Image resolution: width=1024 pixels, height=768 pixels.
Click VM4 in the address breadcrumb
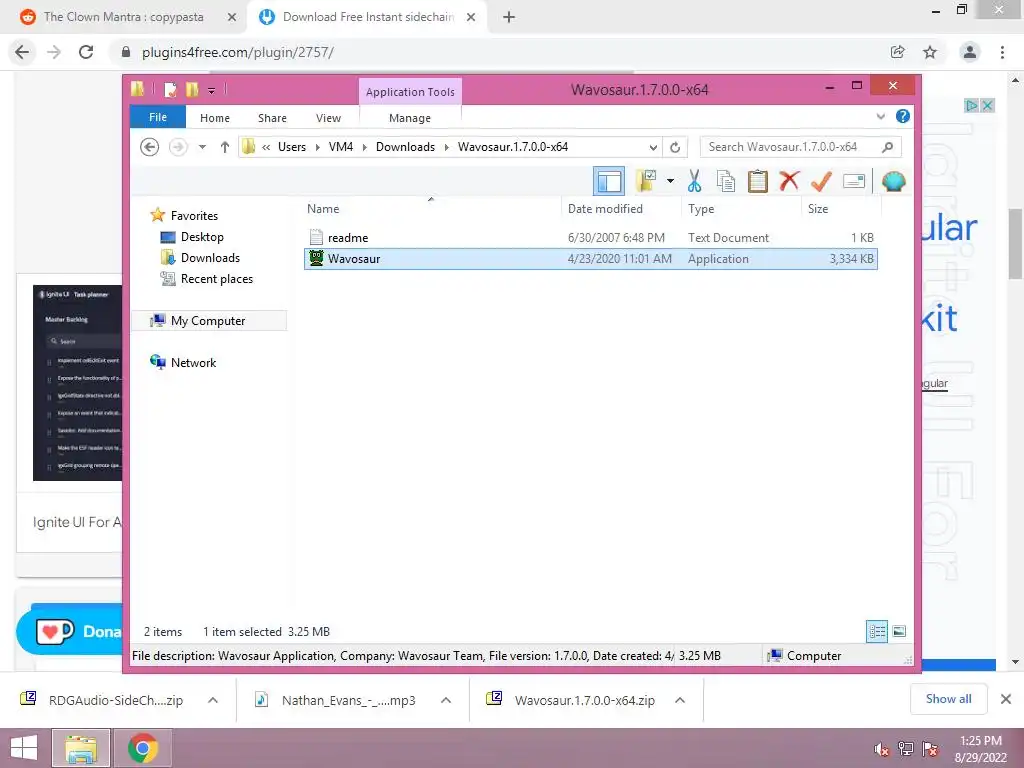(x=341, y=147)
